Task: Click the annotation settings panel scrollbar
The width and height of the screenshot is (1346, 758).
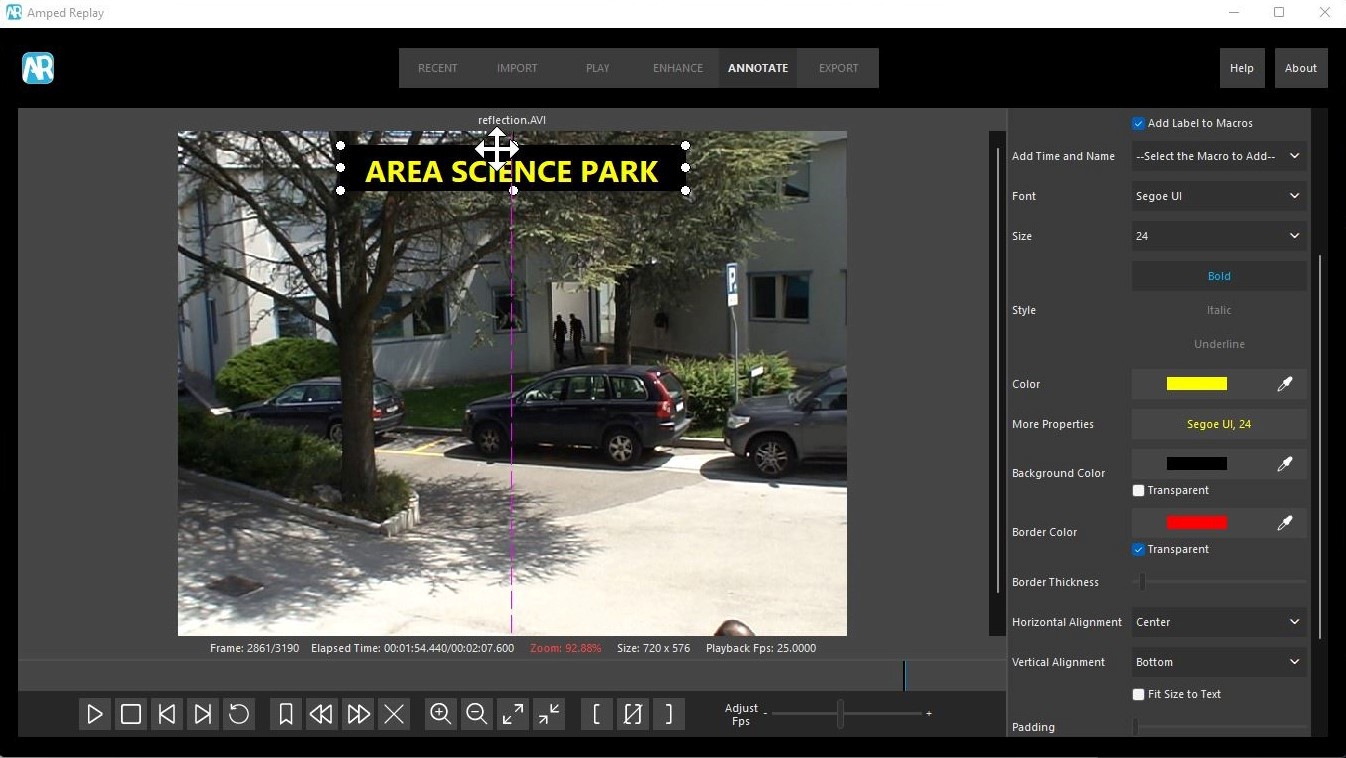Action: (1320, 447)
